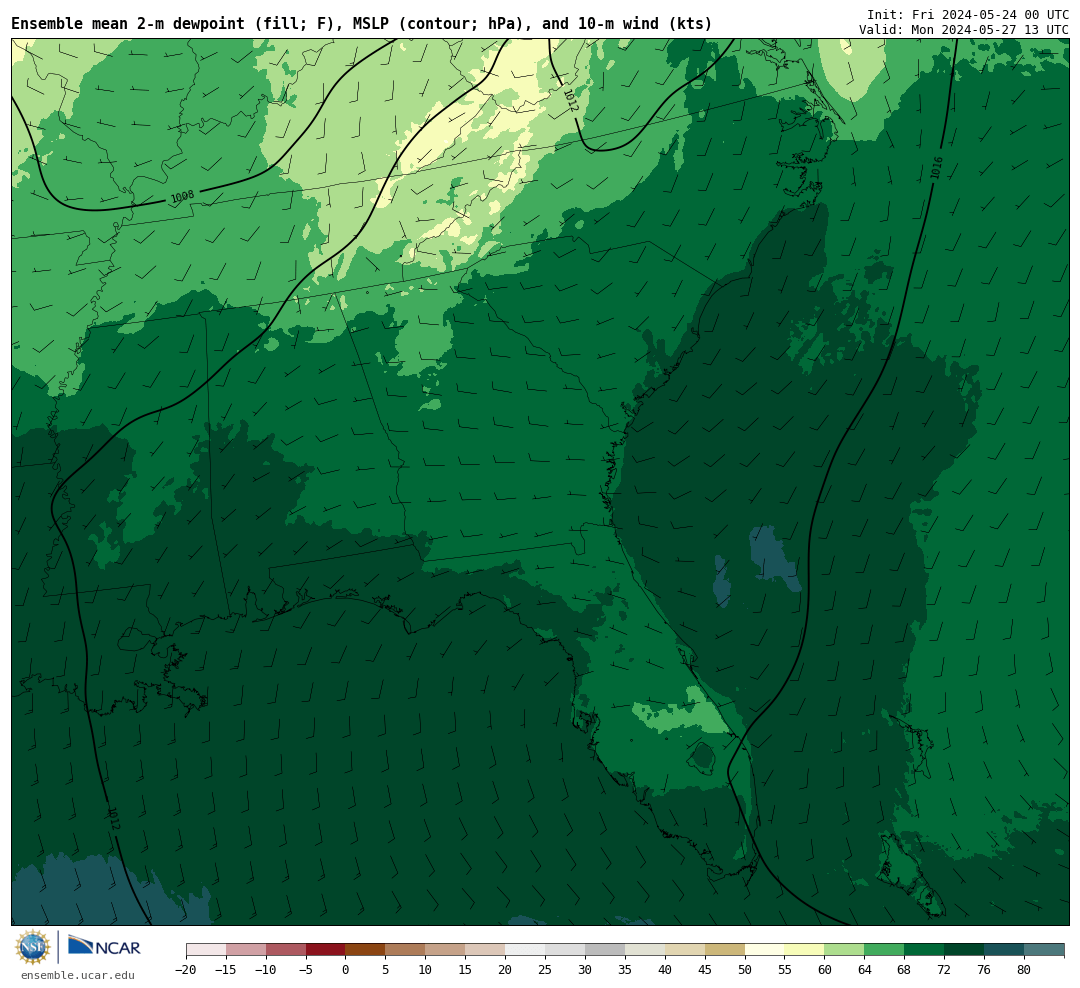Pick the brown 0 to 5 colorbar swatch
The width and height of the screenshot is (1080, 988).
pos(366,950)
